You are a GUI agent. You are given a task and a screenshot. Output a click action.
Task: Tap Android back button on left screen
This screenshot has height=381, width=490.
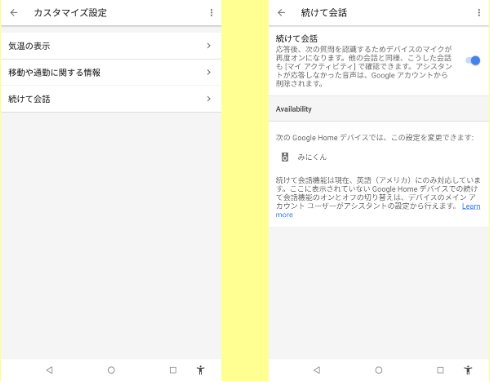point(50,370)
